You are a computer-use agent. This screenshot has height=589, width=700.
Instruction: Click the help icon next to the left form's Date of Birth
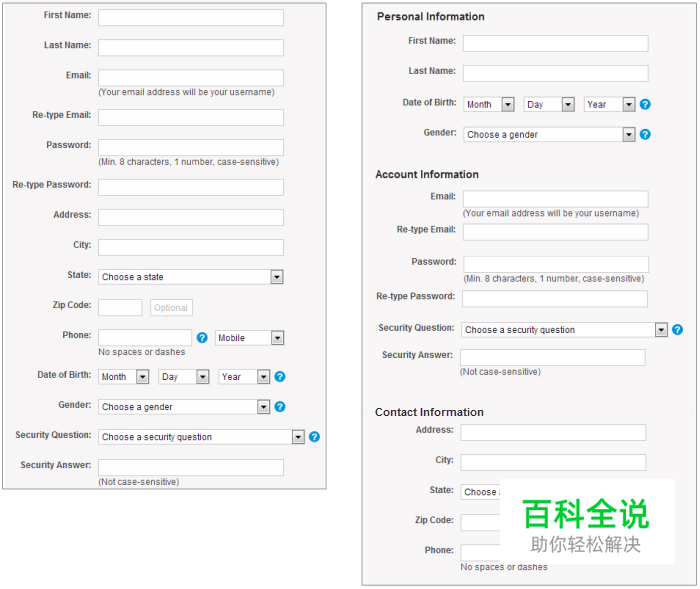click(280, 376)
